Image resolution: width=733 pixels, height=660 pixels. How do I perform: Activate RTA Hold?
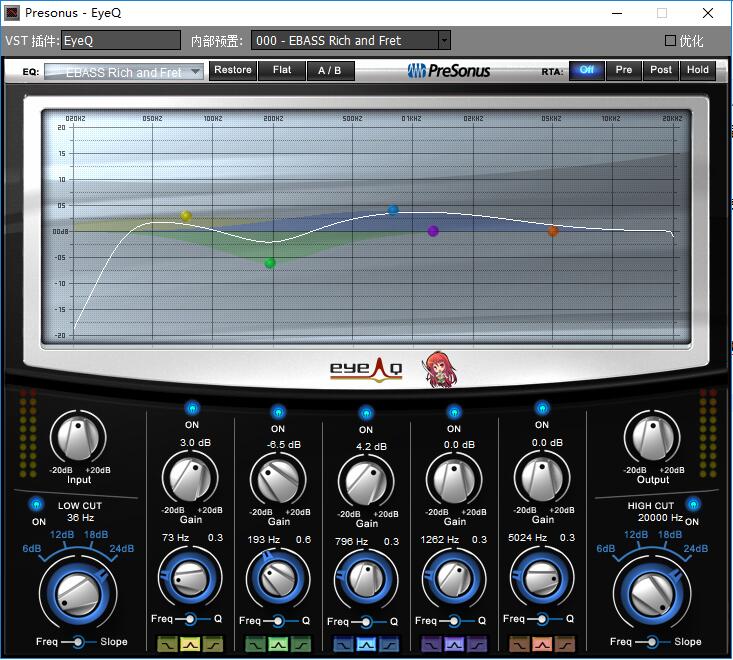click(x=697, y=71)
